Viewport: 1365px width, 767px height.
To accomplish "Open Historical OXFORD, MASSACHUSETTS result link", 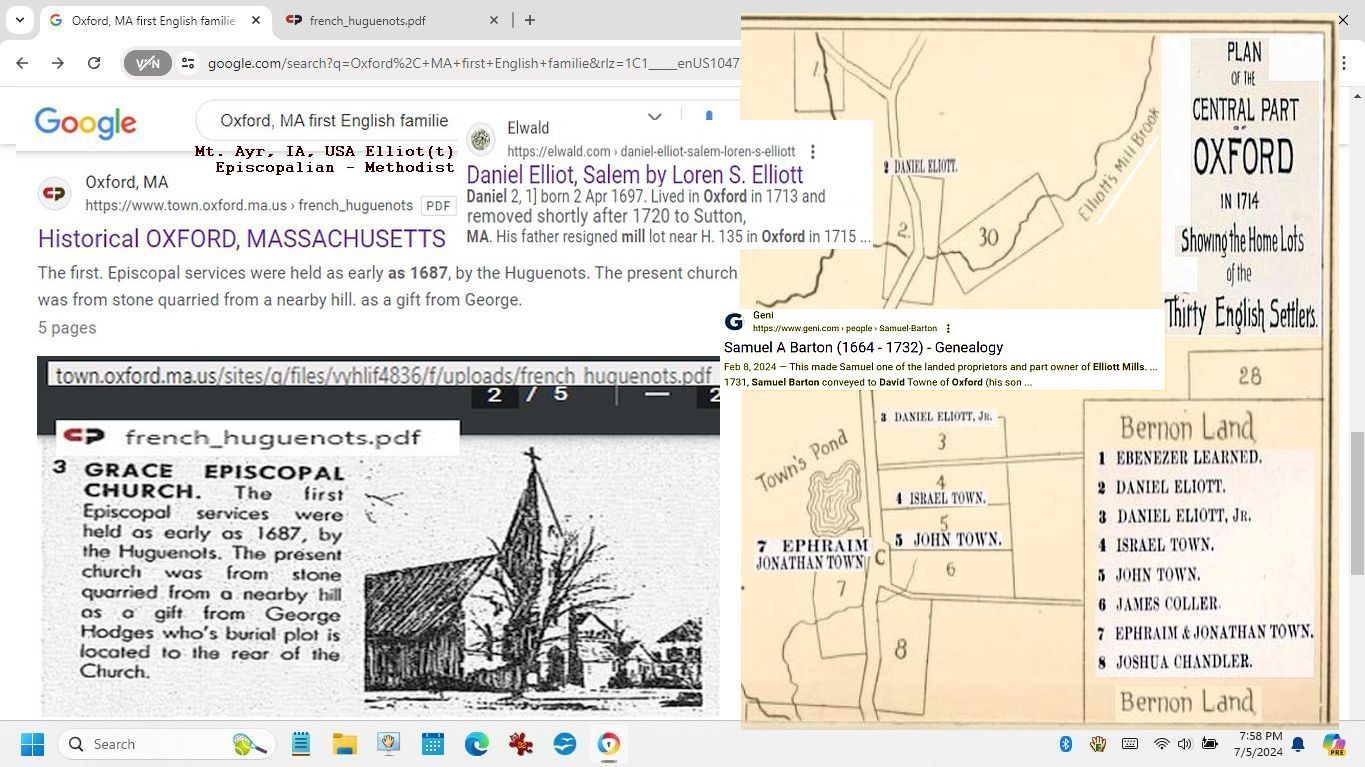I will (x=242, y=239).
